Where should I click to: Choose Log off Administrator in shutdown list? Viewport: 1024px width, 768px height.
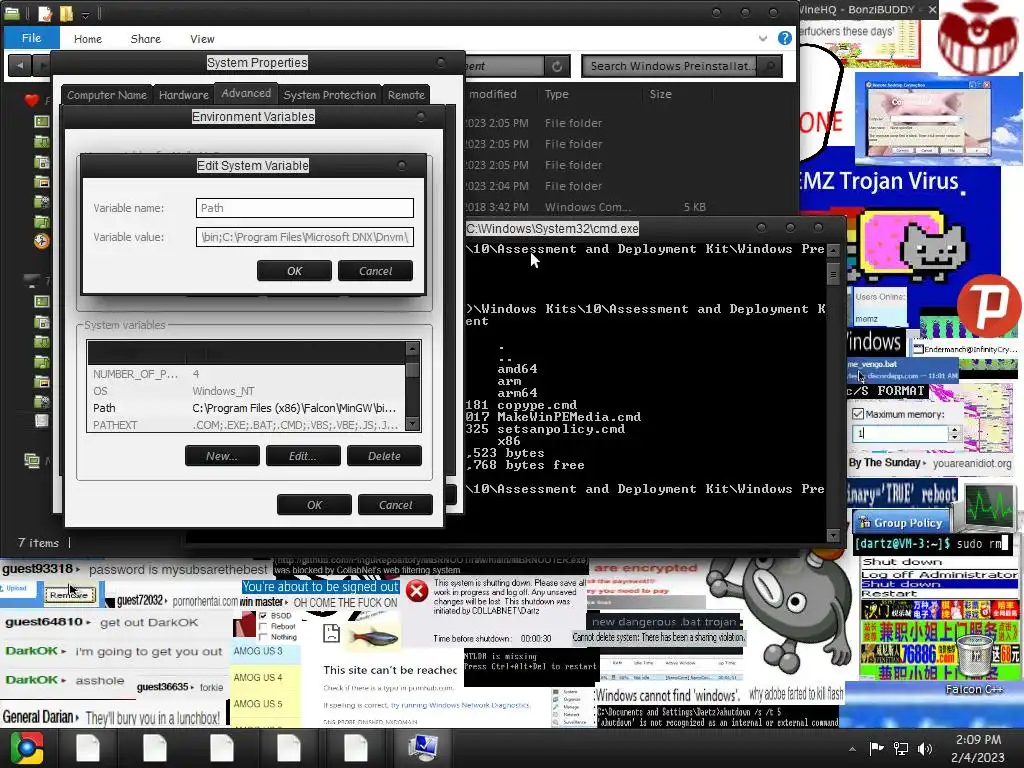point(939,575)
